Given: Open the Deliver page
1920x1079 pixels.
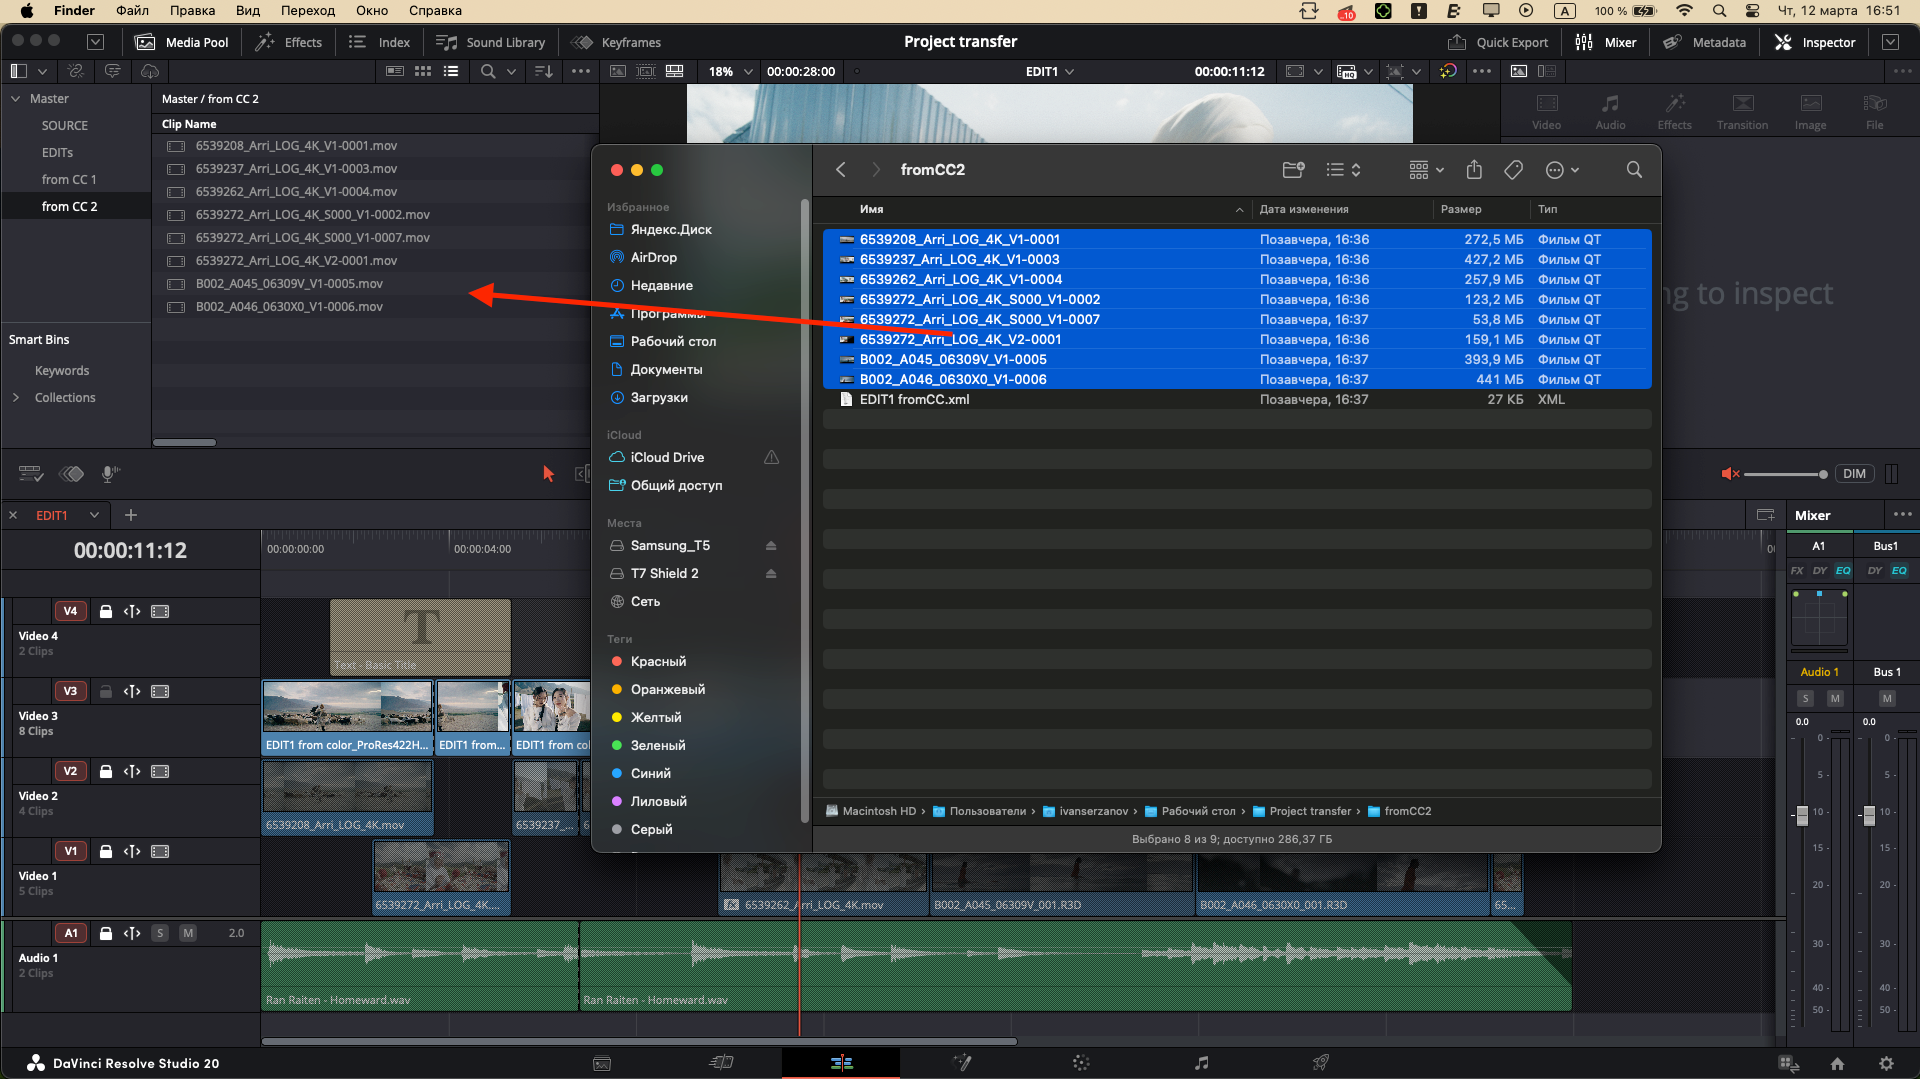Looking at the screenshot, I should [x=1320, y=1062].
